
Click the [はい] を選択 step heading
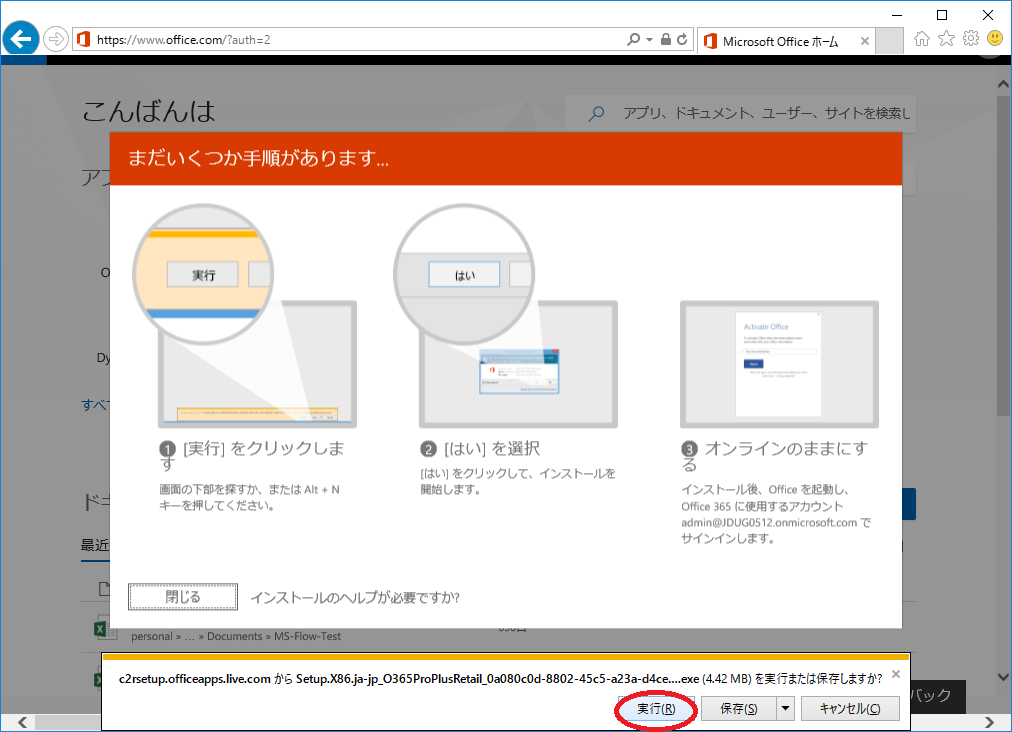[x=481, y=449]
